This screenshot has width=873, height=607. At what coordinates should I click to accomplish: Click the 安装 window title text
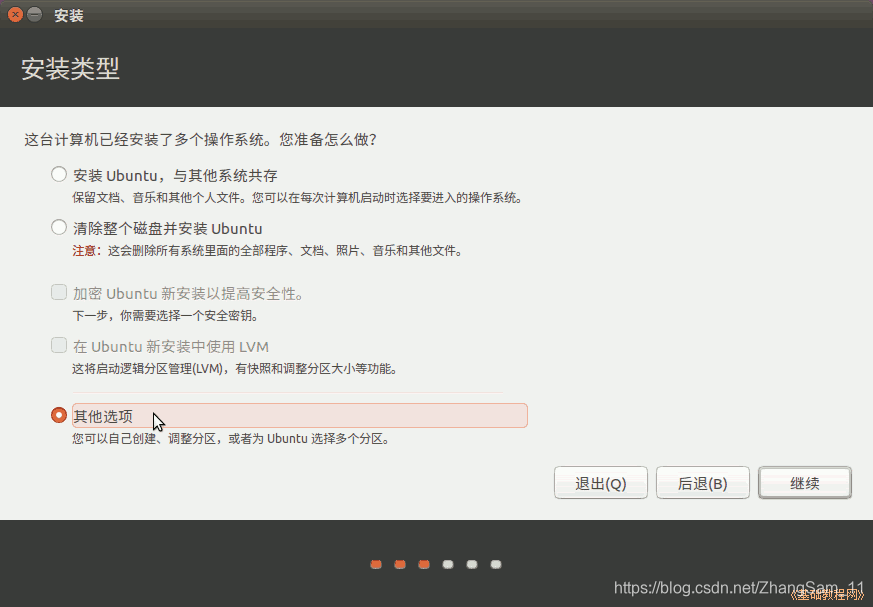69,16
